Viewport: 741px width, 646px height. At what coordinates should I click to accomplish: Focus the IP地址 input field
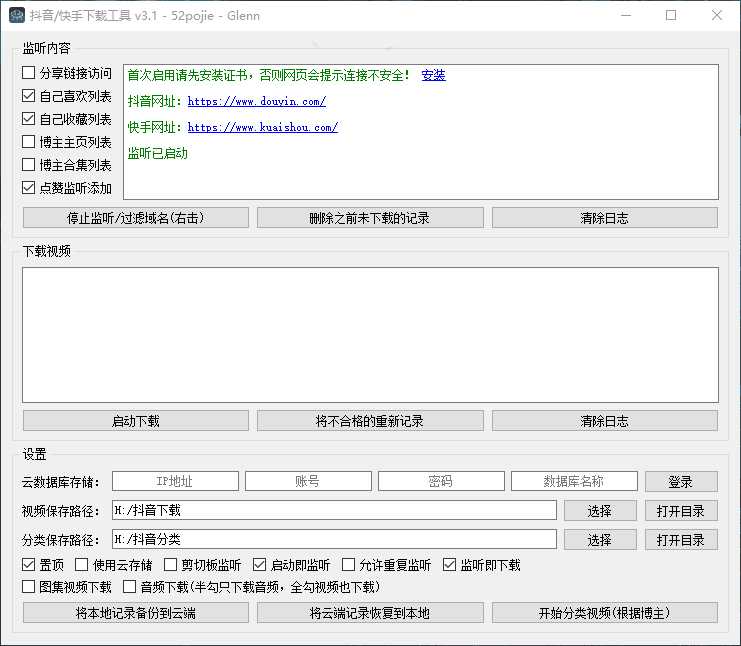(x=175, y=481)
